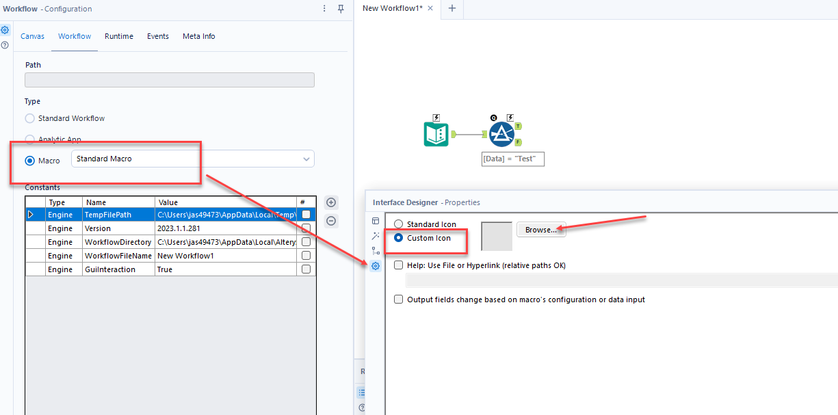Click the # column header in Constants table
The width and height of the screenshot is (838, 415).
pyautogui.click(x=306, y=202)
